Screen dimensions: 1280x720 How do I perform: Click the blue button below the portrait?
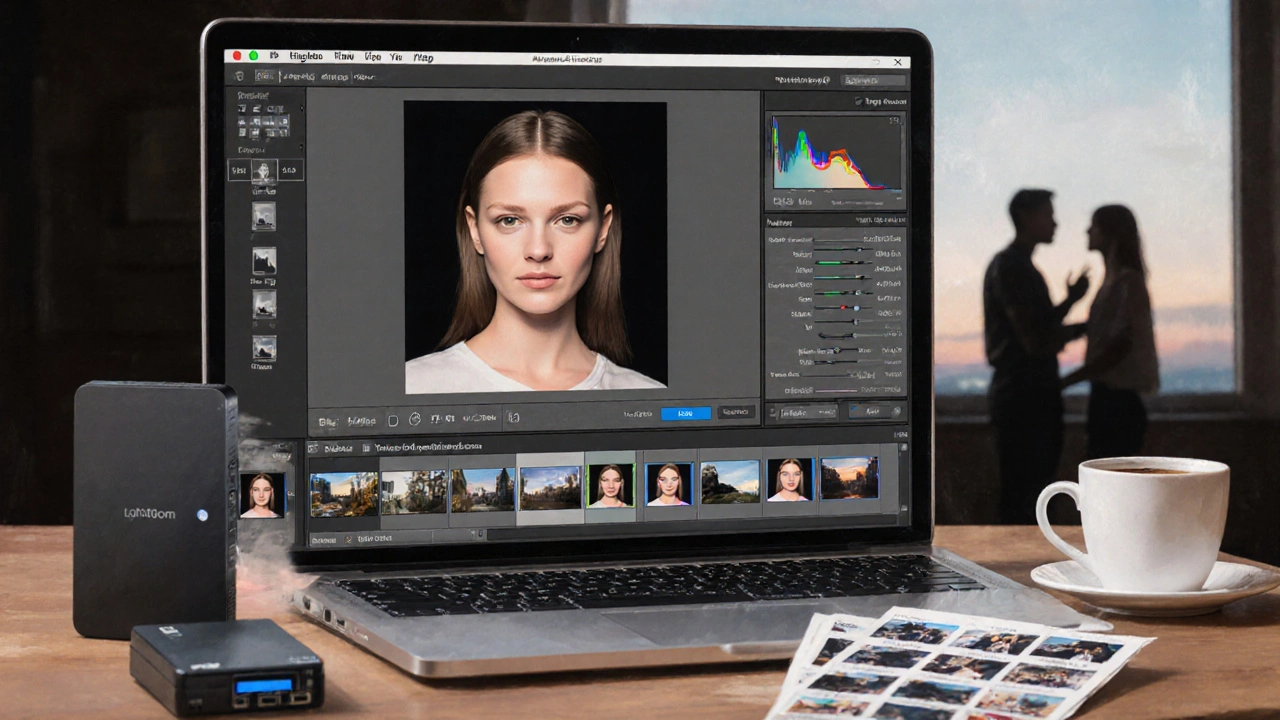click(x=686, y=413)
